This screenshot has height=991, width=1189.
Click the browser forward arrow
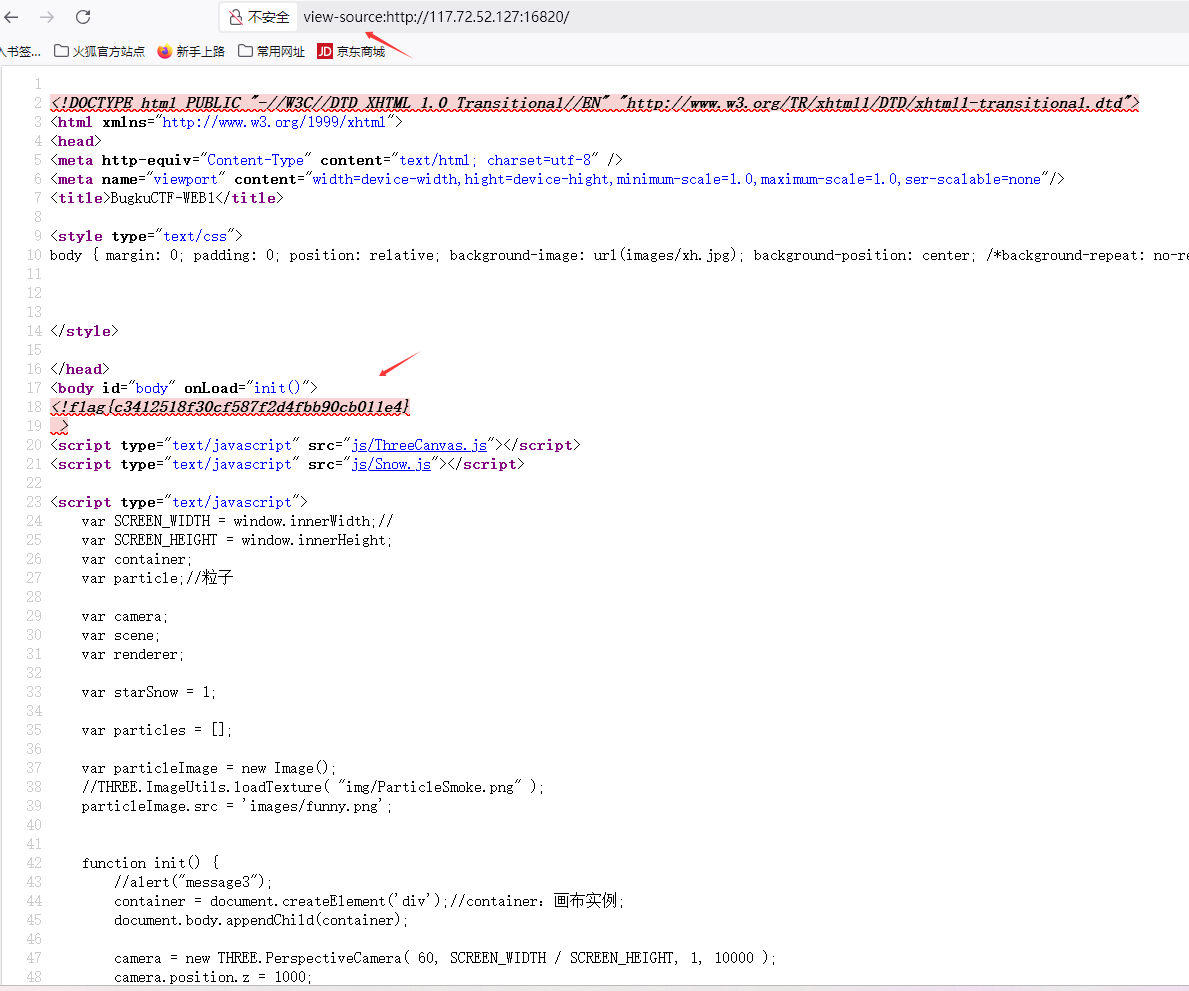pos(47,17)
